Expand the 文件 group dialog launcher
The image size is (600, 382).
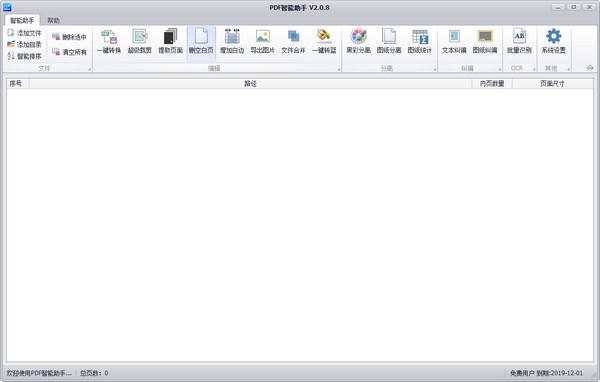click(90, 69)
